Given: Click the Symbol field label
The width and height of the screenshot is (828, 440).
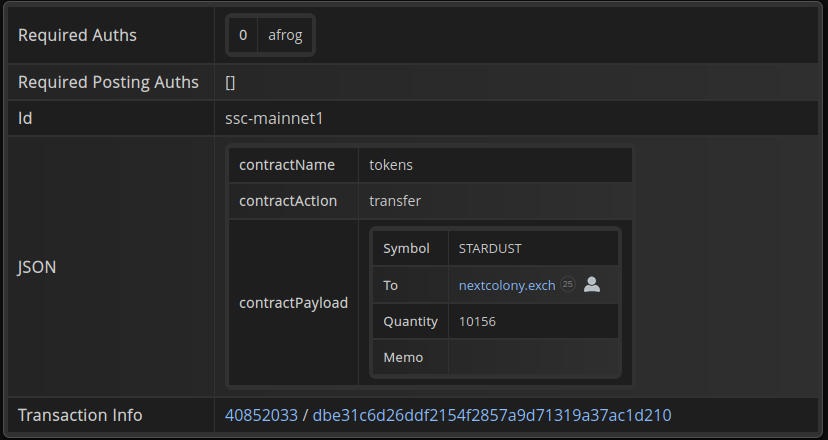Looking at the screenshot, I should pyautogui.click(x=406, y=249).
